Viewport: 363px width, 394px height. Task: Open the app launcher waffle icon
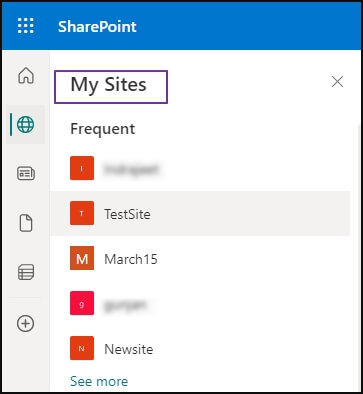[26, 26]
